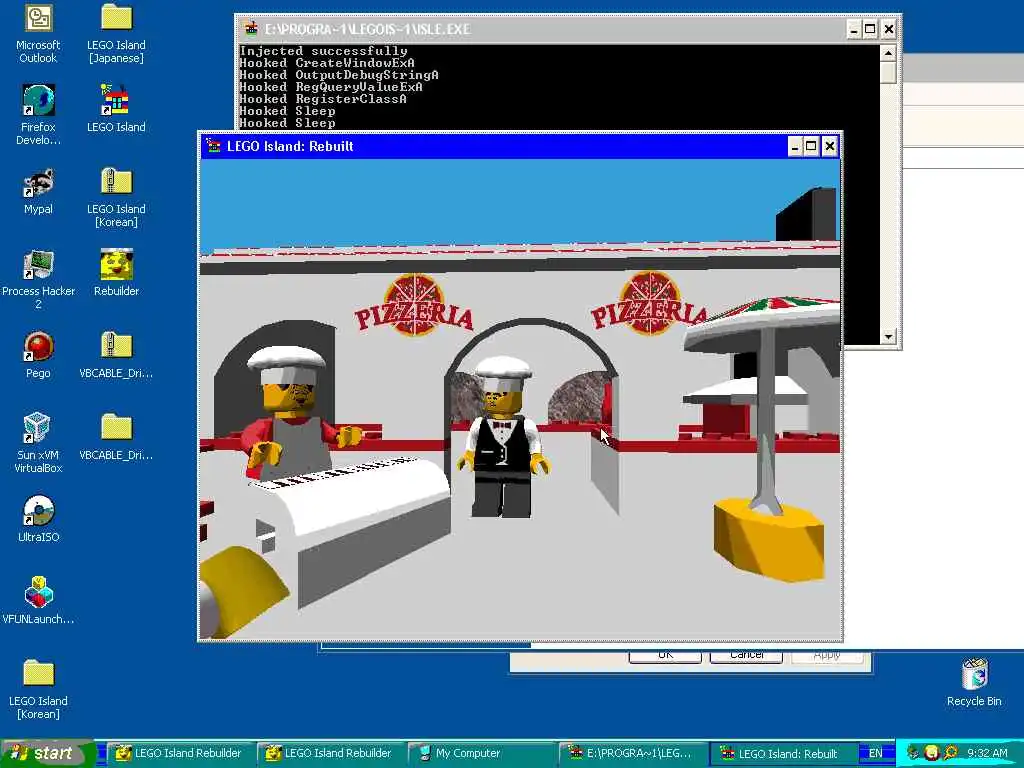Viewport: 1024px width, 768px height.
Task: Click the console scrollbar down arrow
Action: pyautogui.click(x=888, y=336)
